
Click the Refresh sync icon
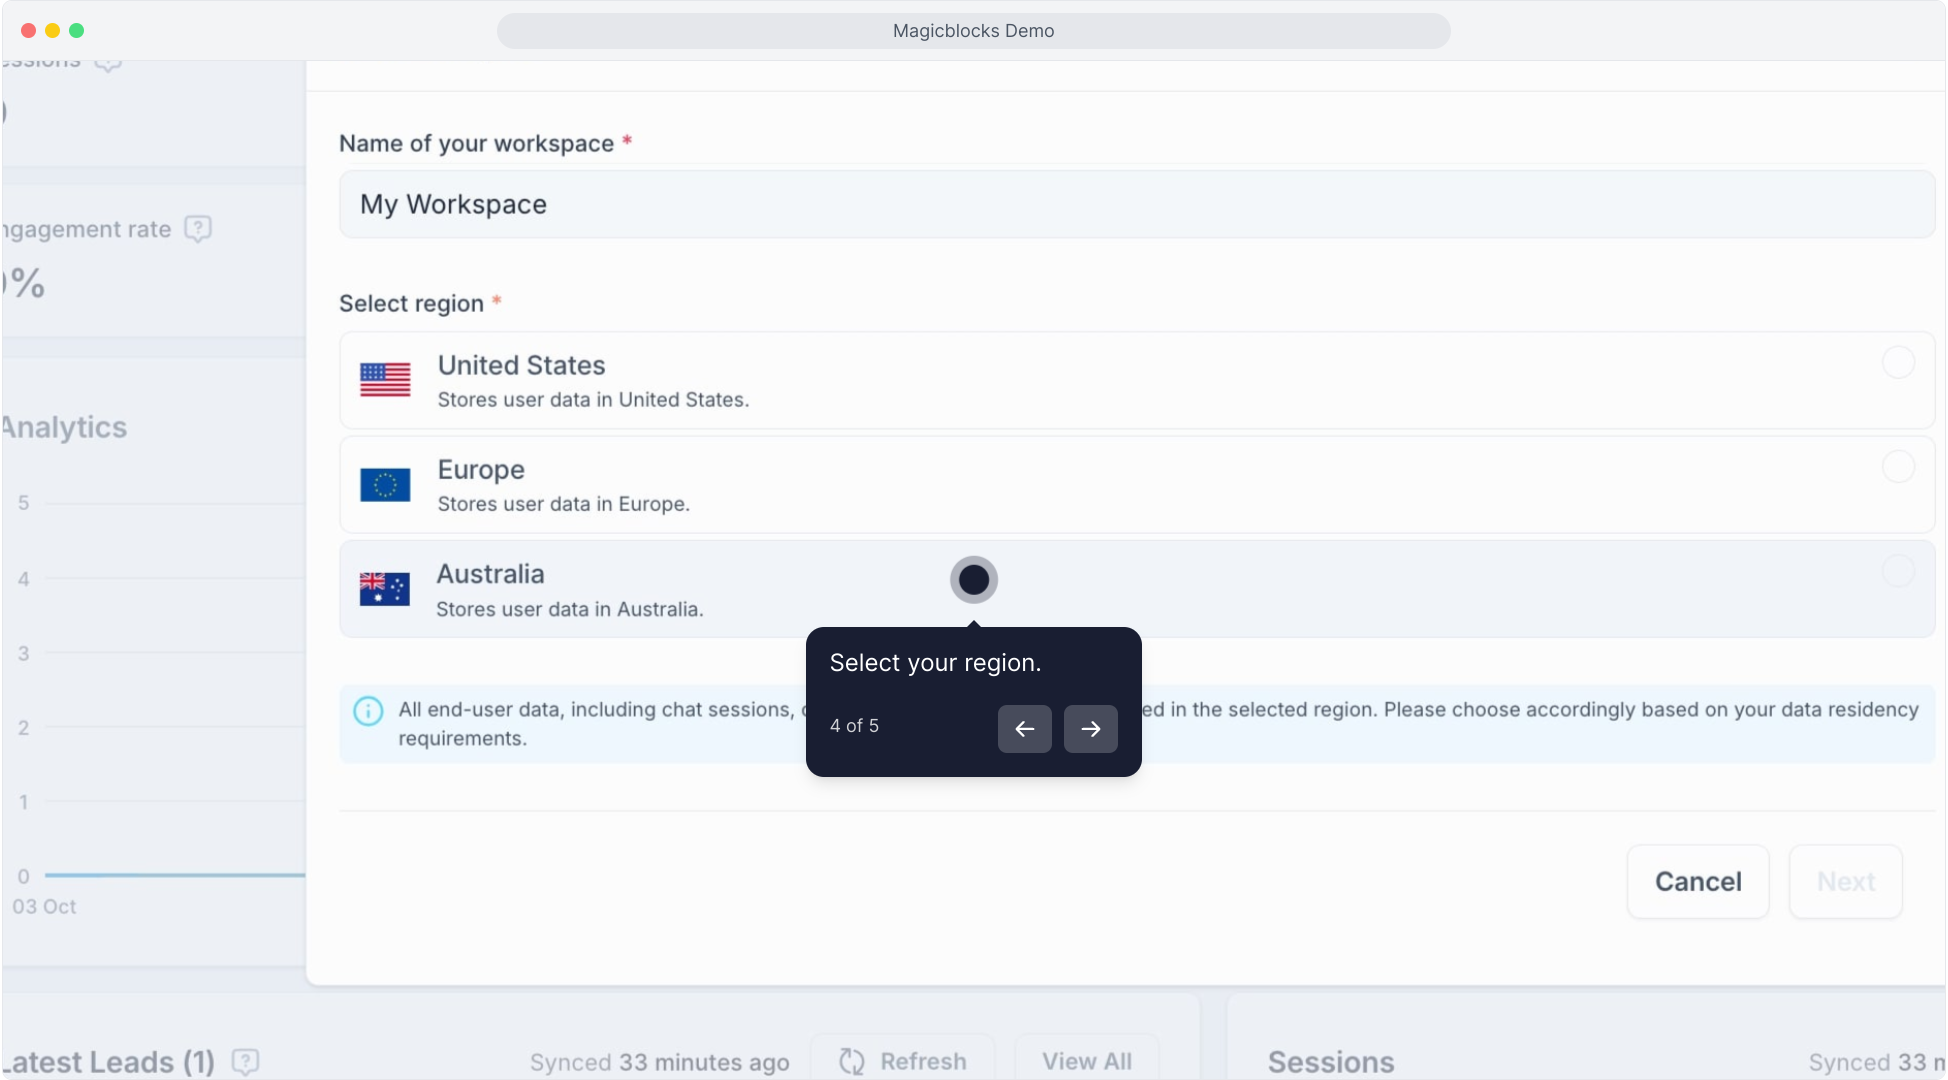[x=852, y=1061]
